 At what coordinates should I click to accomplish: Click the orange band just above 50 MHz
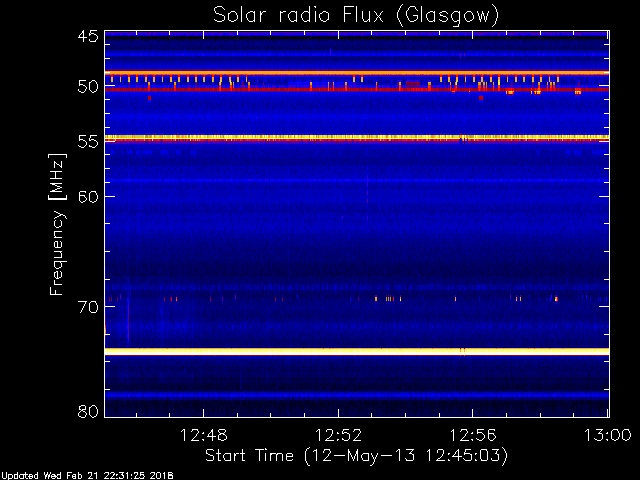357,73
